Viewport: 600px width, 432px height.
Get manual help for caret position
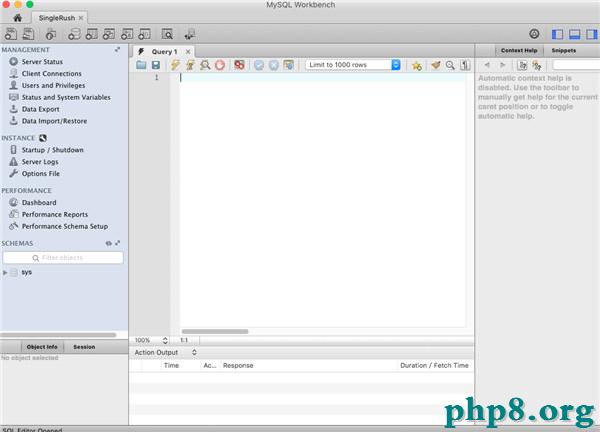point(522,65)
